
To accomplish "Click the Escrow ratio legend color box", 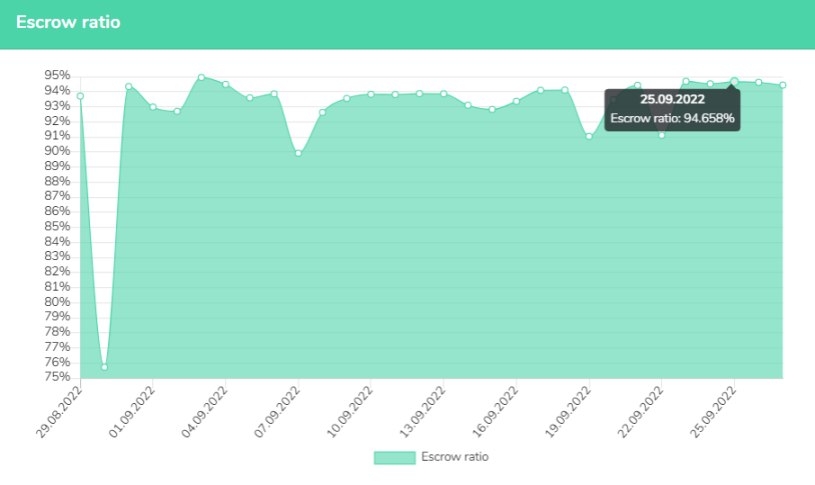I will pos(394,457).
